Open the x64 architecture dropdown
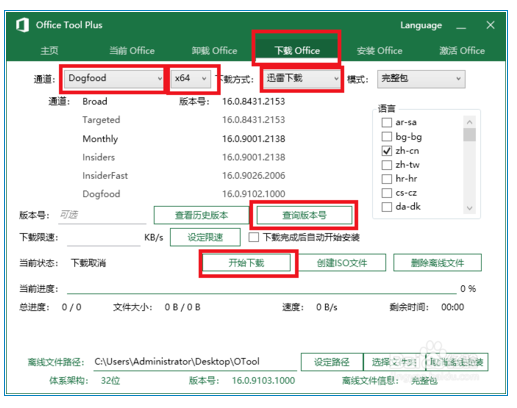Image resolution: width=517 pixels, height=408 pixels. 191,79
